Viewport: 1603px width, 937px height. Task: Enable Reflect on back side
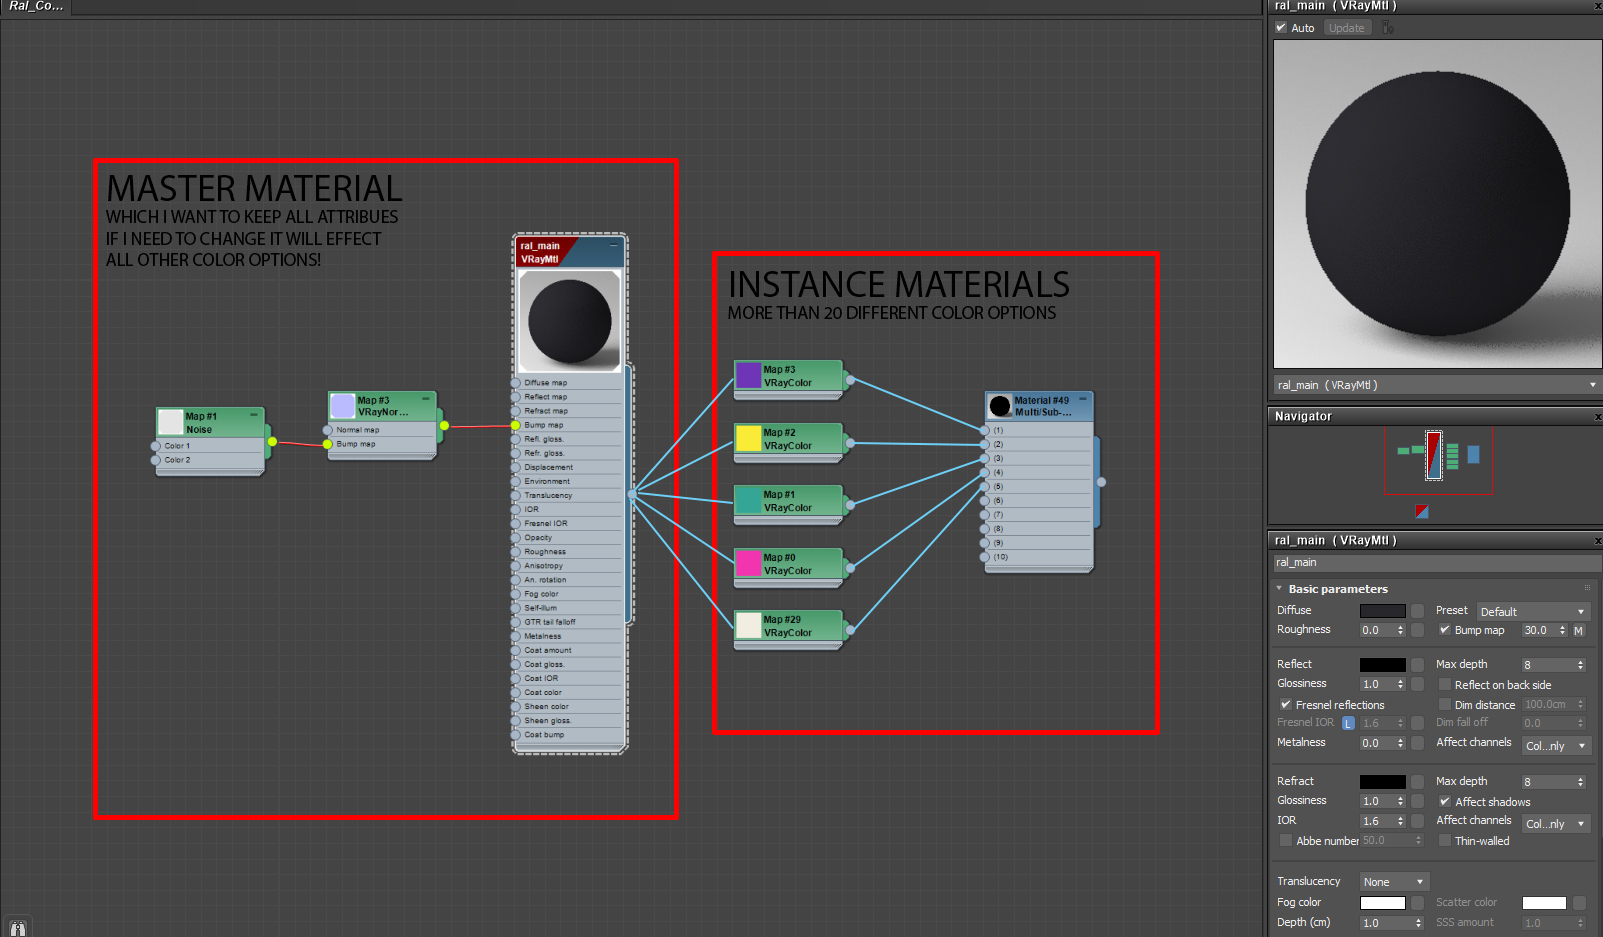(x=1445, y=685)
